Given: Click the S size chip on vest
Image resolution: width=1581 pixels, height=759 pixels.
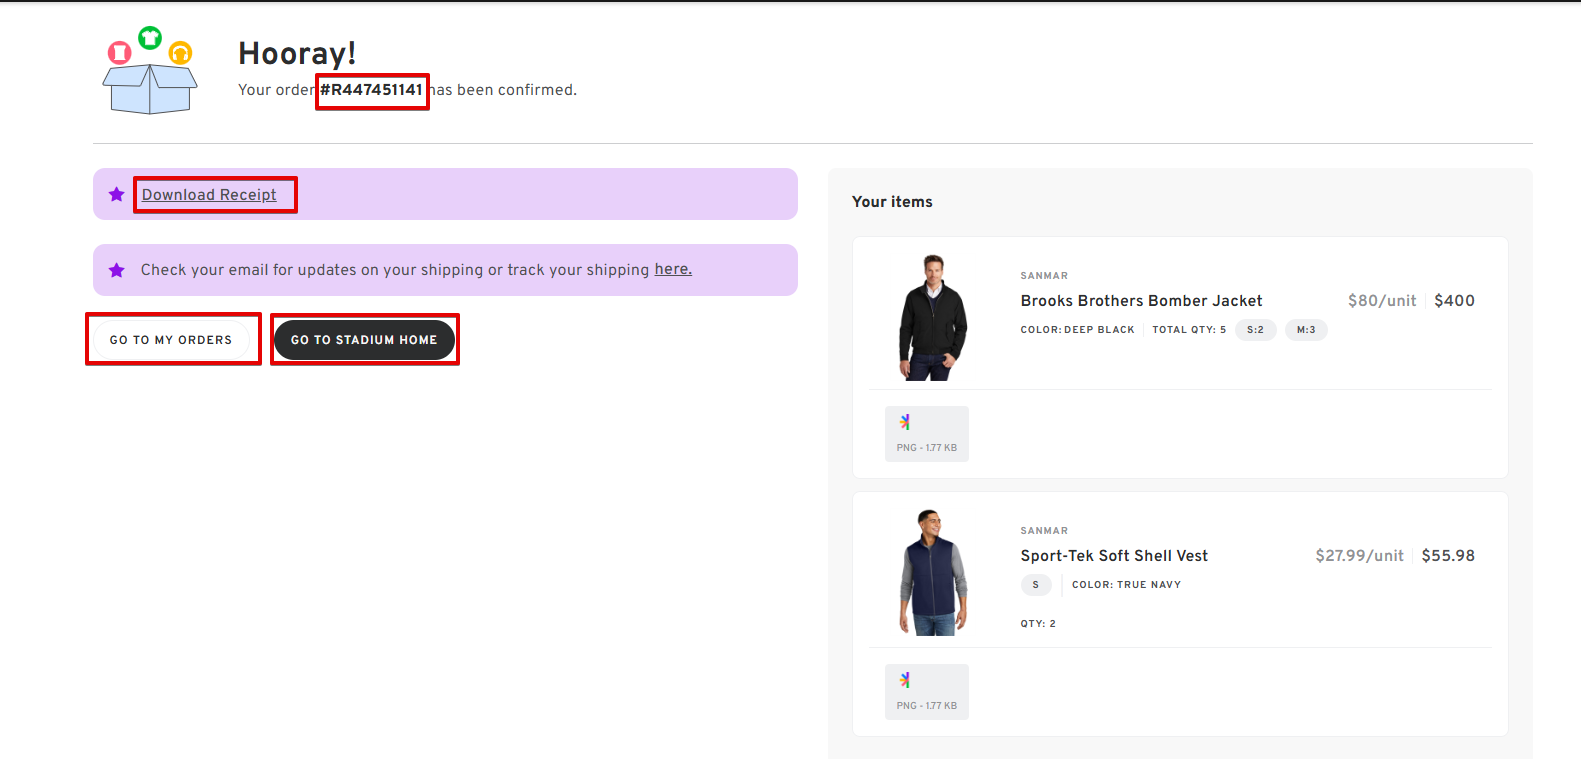Looking at the screenshot, I should 1036,585.
